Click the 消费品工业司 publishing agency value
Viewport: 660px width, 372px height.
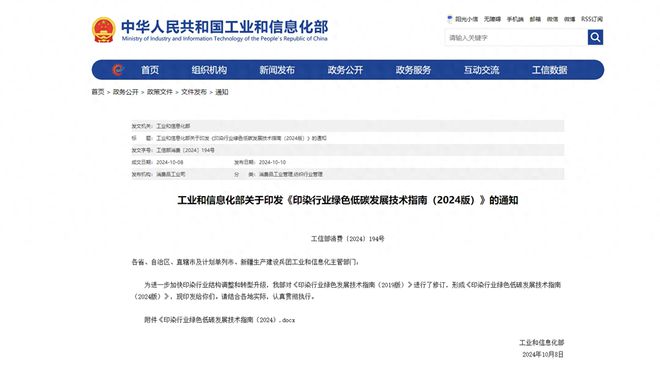click(171, 174)
